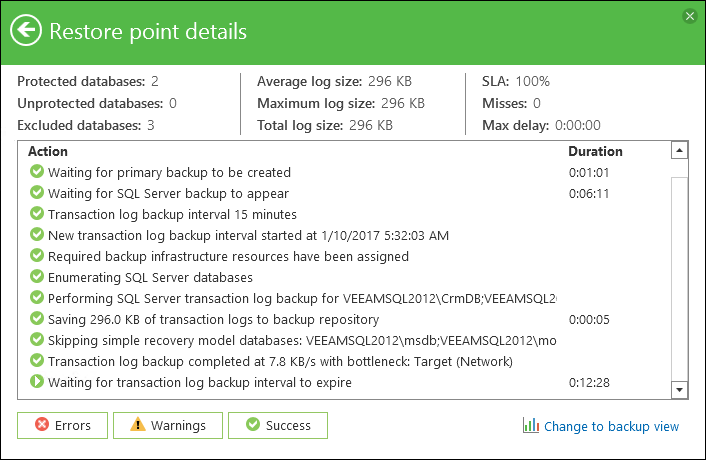This screenshot has width=706, height=460.
Task: Click the Duration column header
Action: coord(595,152)
